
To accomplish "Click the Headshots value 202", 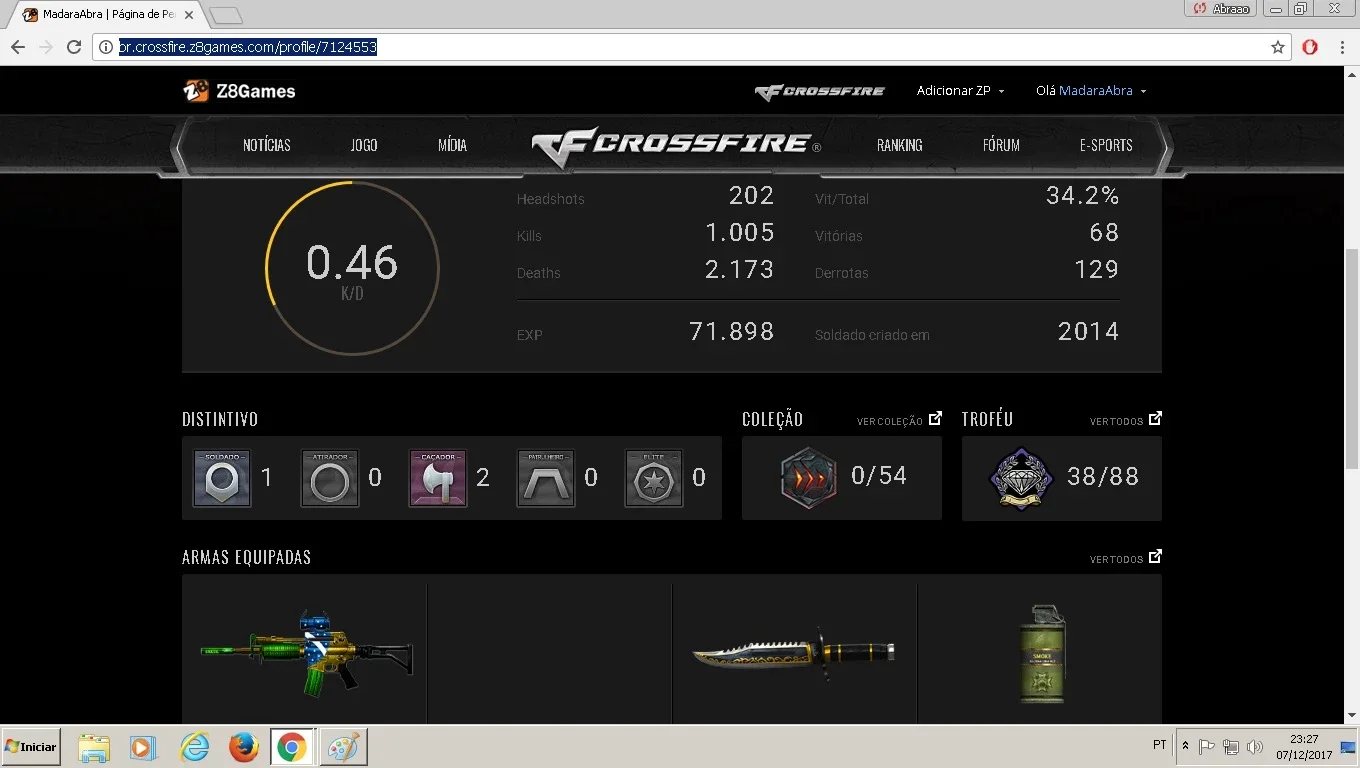I will 752,196.
